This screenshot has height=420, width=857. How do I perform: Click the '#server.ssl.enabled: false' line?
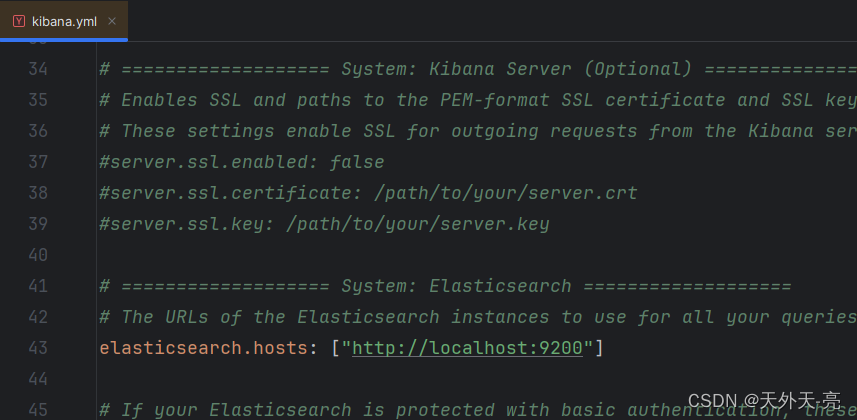tap(242, 162)
